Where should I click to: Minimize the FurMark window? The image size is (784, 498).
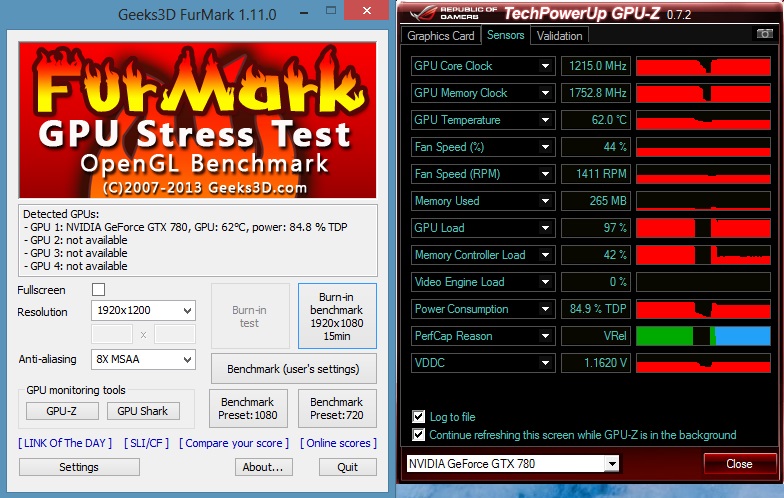point(304,12)
